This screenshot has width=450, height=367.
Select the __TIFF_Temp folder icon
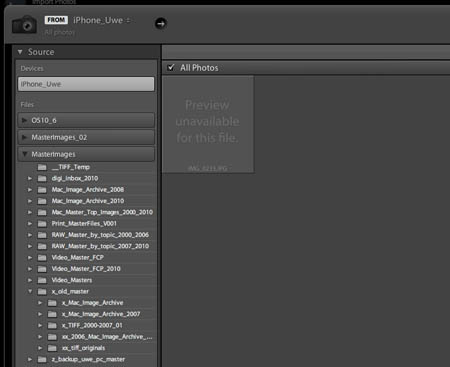click(x=42, y=167)
